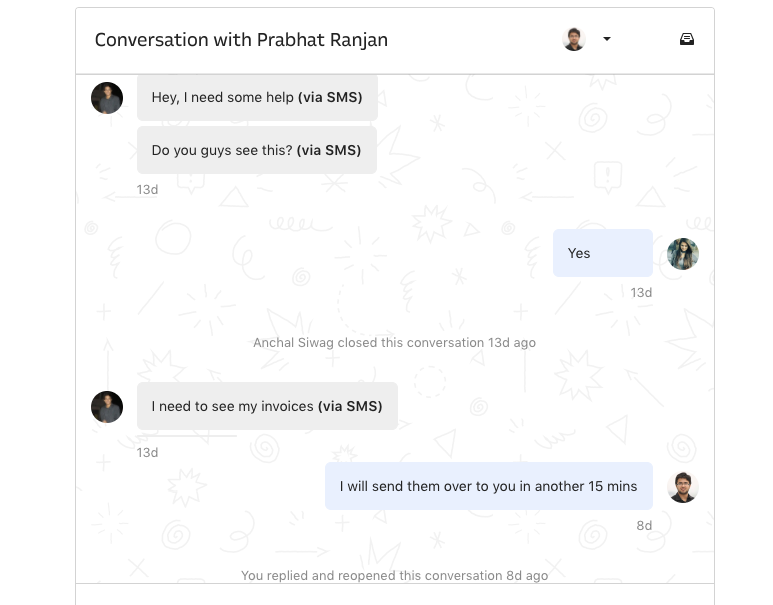Select the 'I need to see my invoices' message
The width and height of the screenshot is (773, 605).
(x=267, y=407)
